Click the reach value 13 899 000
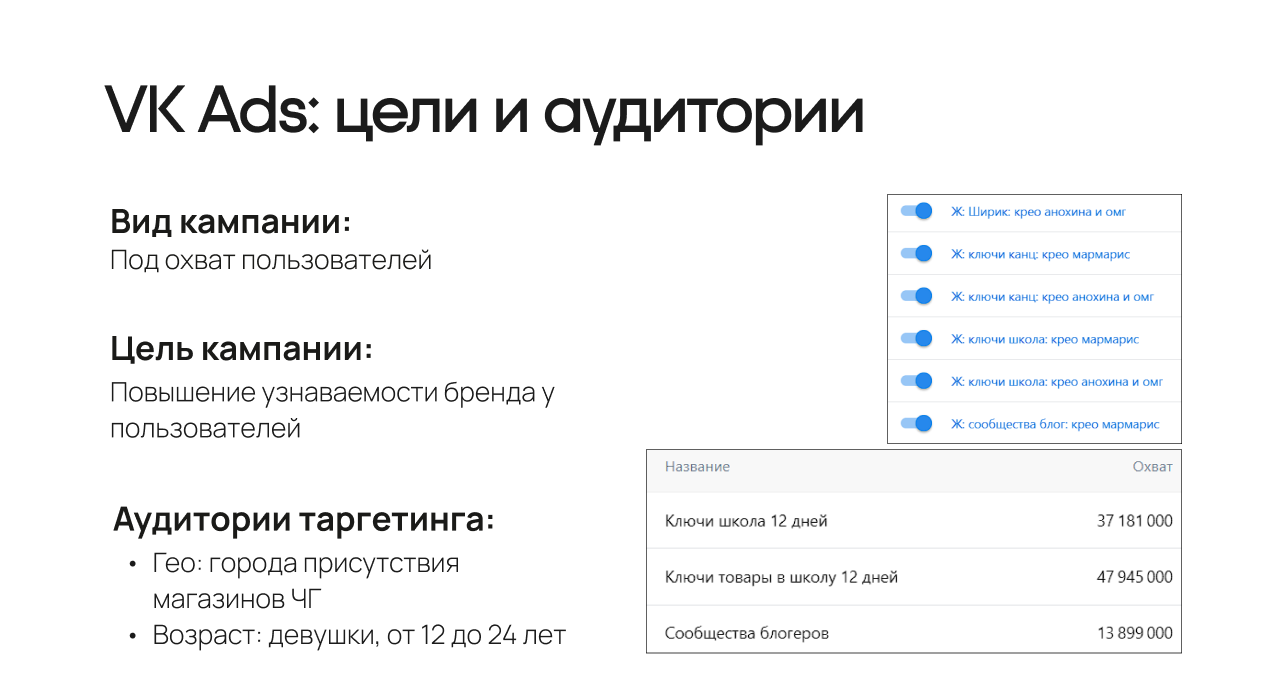The width and height of the screenshot is (1280, 683). (x=1134, y=633)
